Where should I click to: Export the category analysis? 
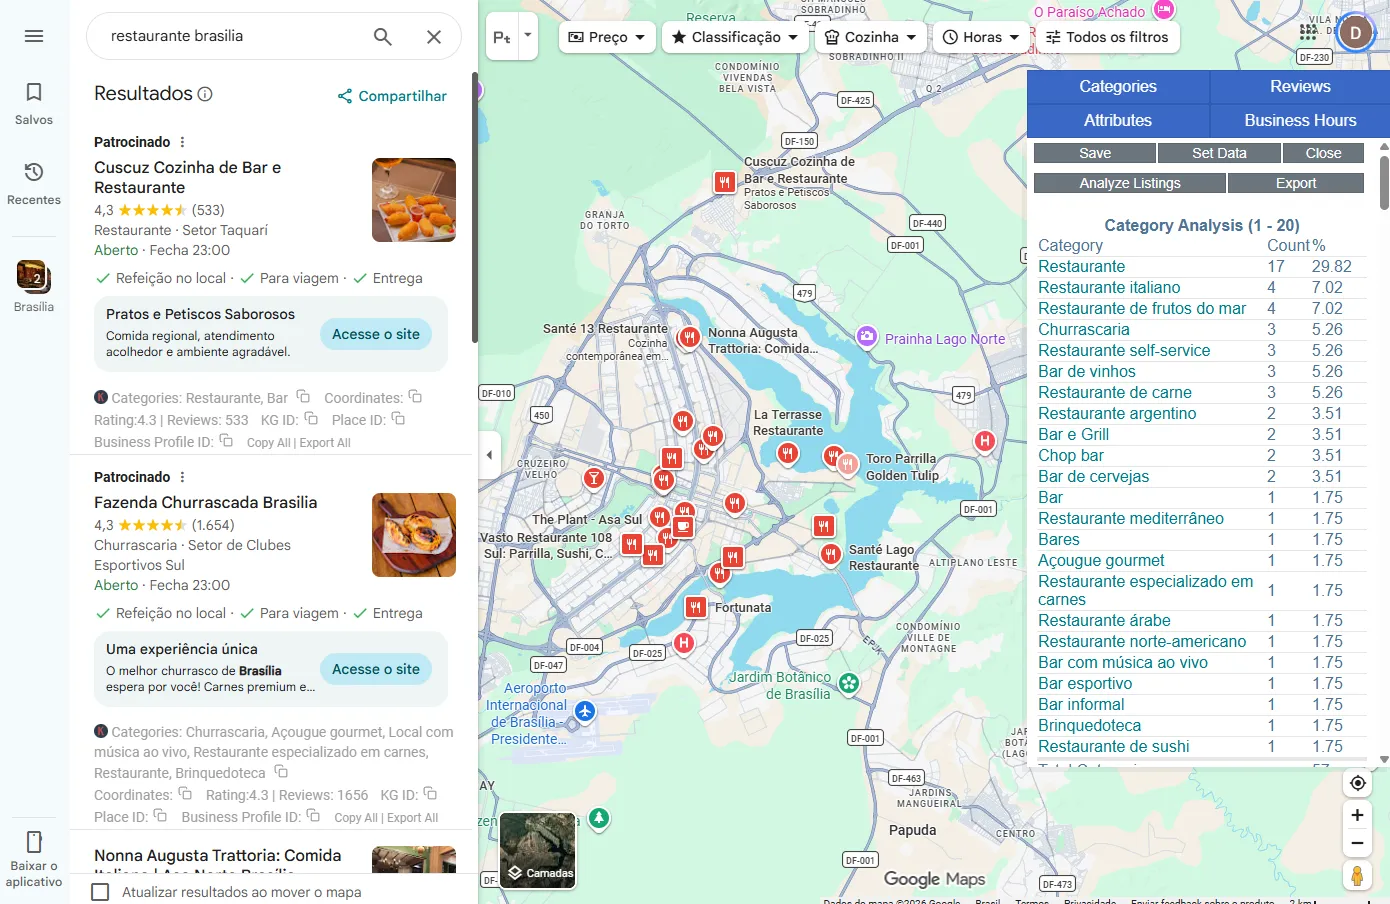[x=1296, y=183]
